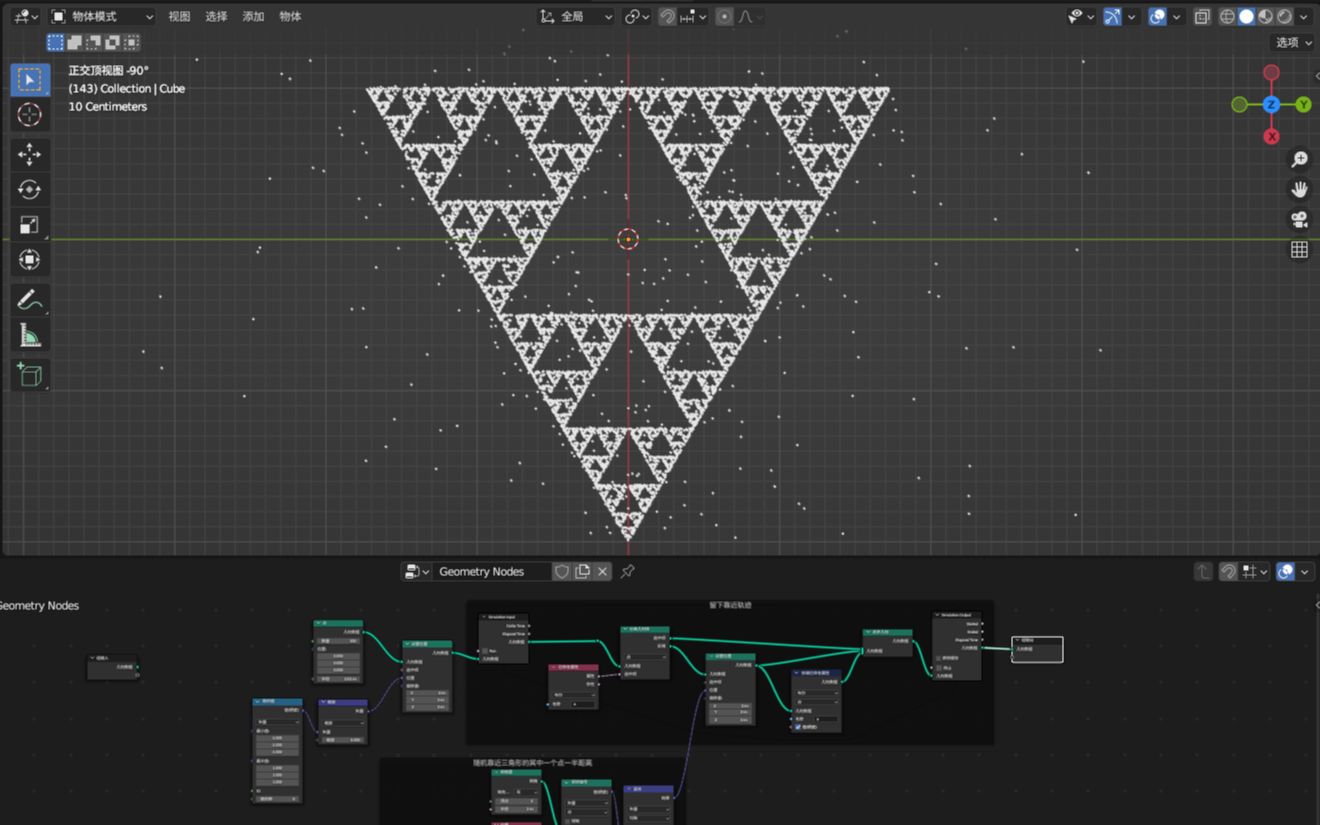The image size is (1320, 825).
Task: Toggle viewport overlays visibility
Action: pyautogui.click(x=1156, y=16)
